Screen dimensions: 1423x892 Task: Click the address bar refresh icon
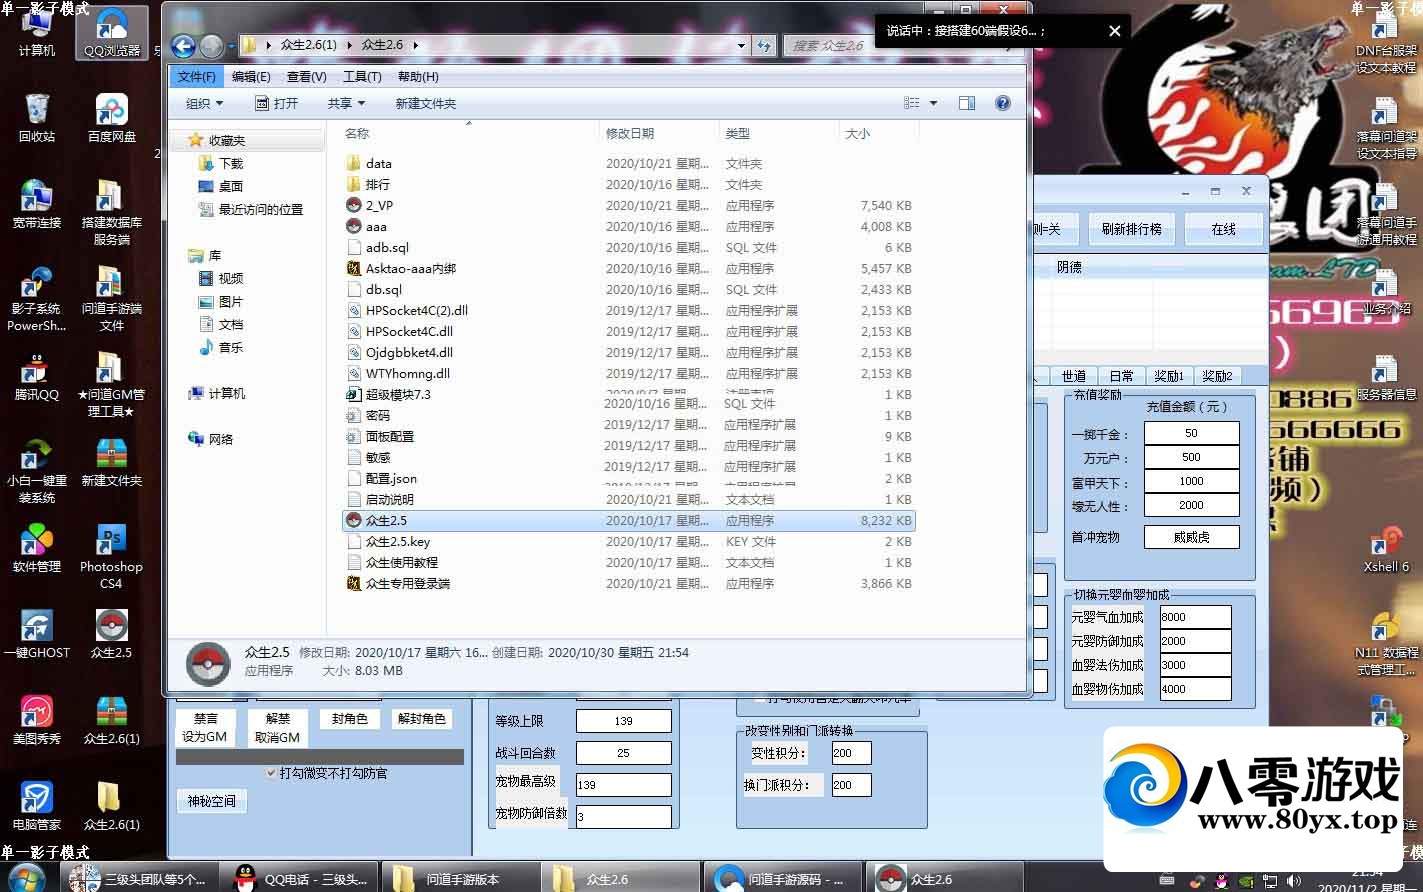(x=765, y=45)
